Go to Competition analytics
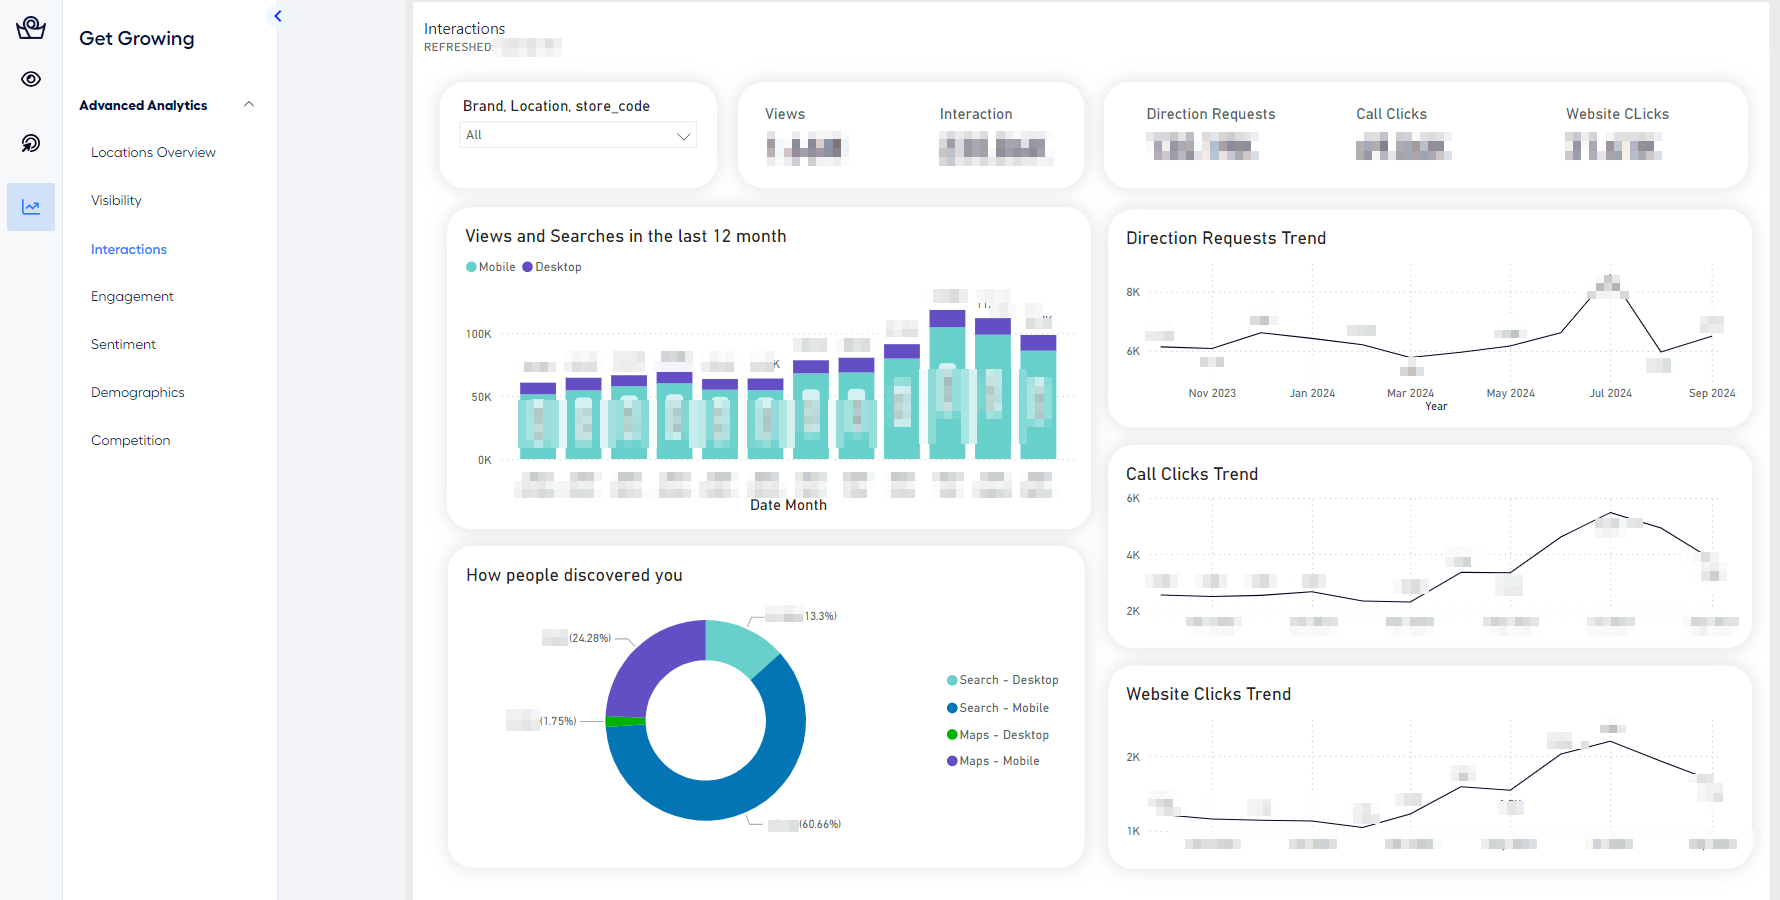The image size is (1780, 900). coord(130,440)
